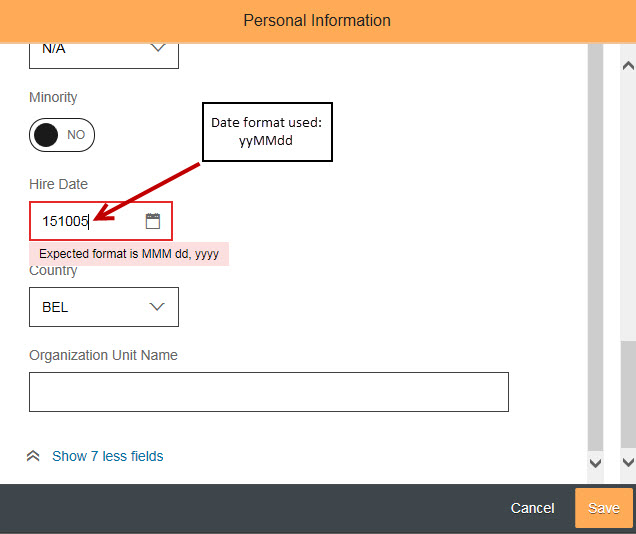Click the outer scrollbar down arrow
This screenshot has width=636, height=534.
click(x=628, y=462)
